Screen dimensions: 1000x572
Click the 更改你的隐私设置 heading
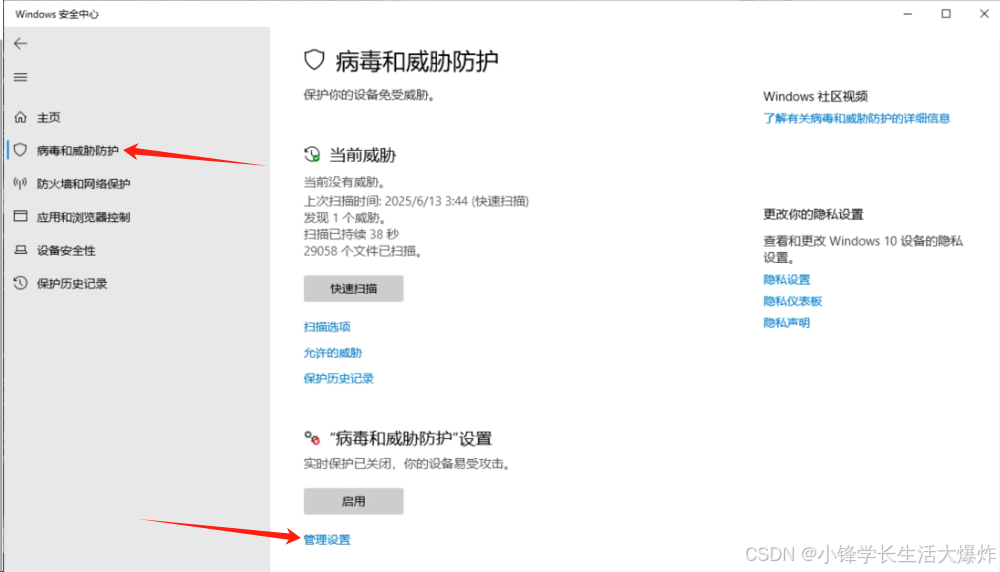pyautogui.click(x=813, y=214)
